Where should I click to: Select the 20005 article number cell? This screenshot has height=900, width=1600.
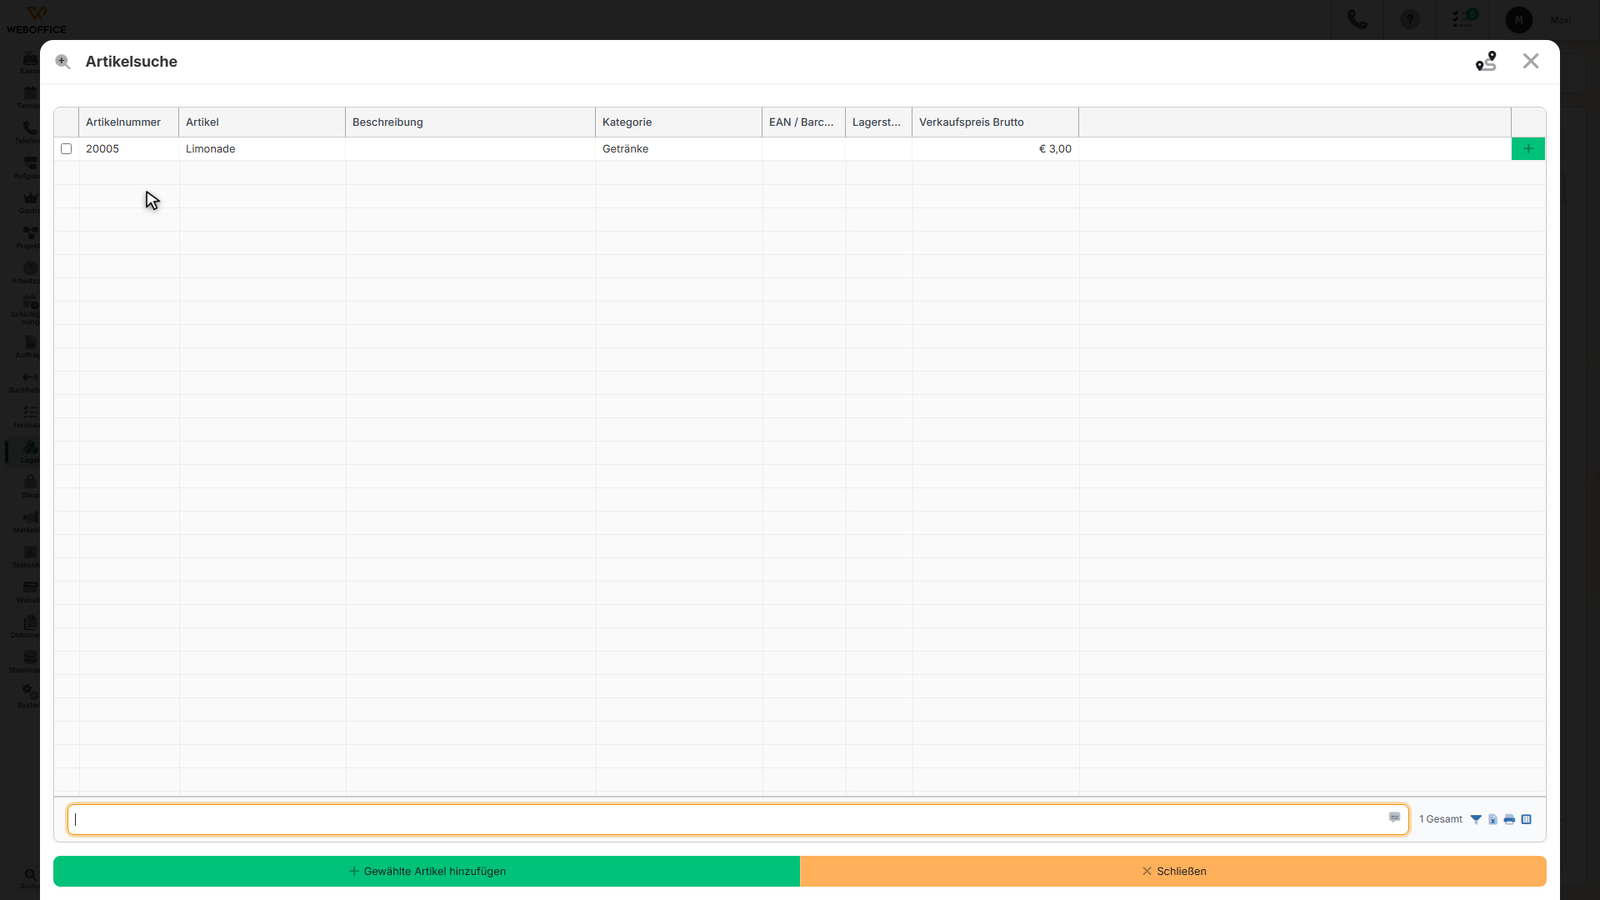(129, 149)
